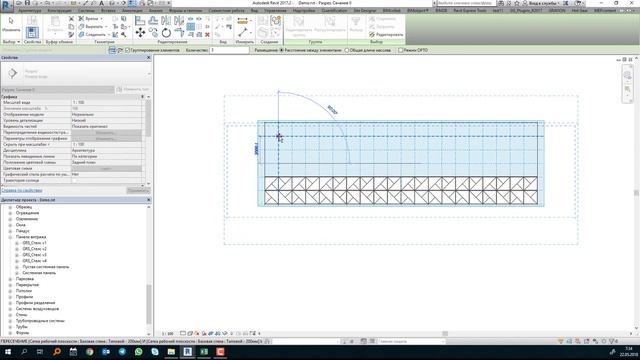This screenshot has width=640, height=360.
Task: Open the Site Designer ribbon tab
Action: [x=364, y=11]
